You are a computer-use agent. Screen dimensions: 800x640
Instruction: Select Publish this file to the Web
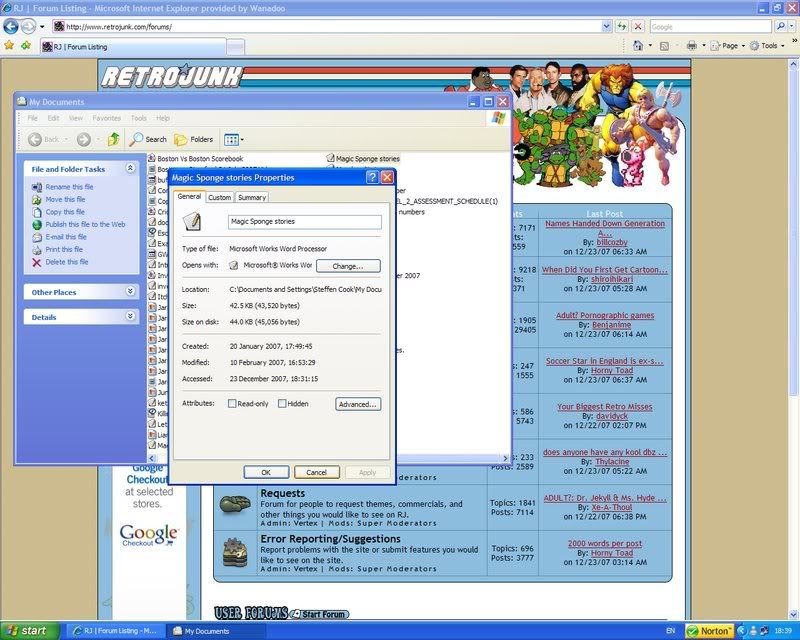coord(85,225)
